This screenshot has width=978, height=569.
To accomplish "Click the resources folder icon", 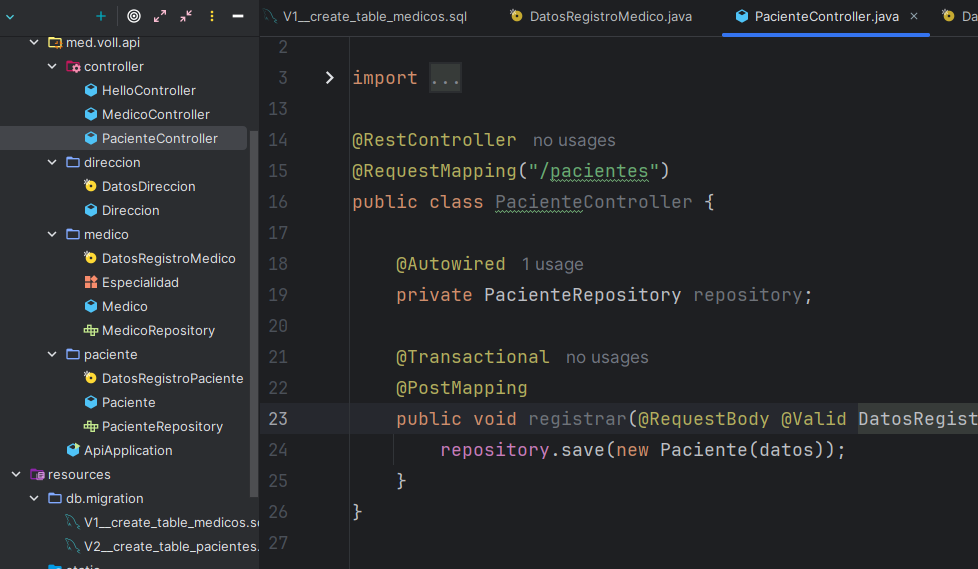I will pos(37,475).
